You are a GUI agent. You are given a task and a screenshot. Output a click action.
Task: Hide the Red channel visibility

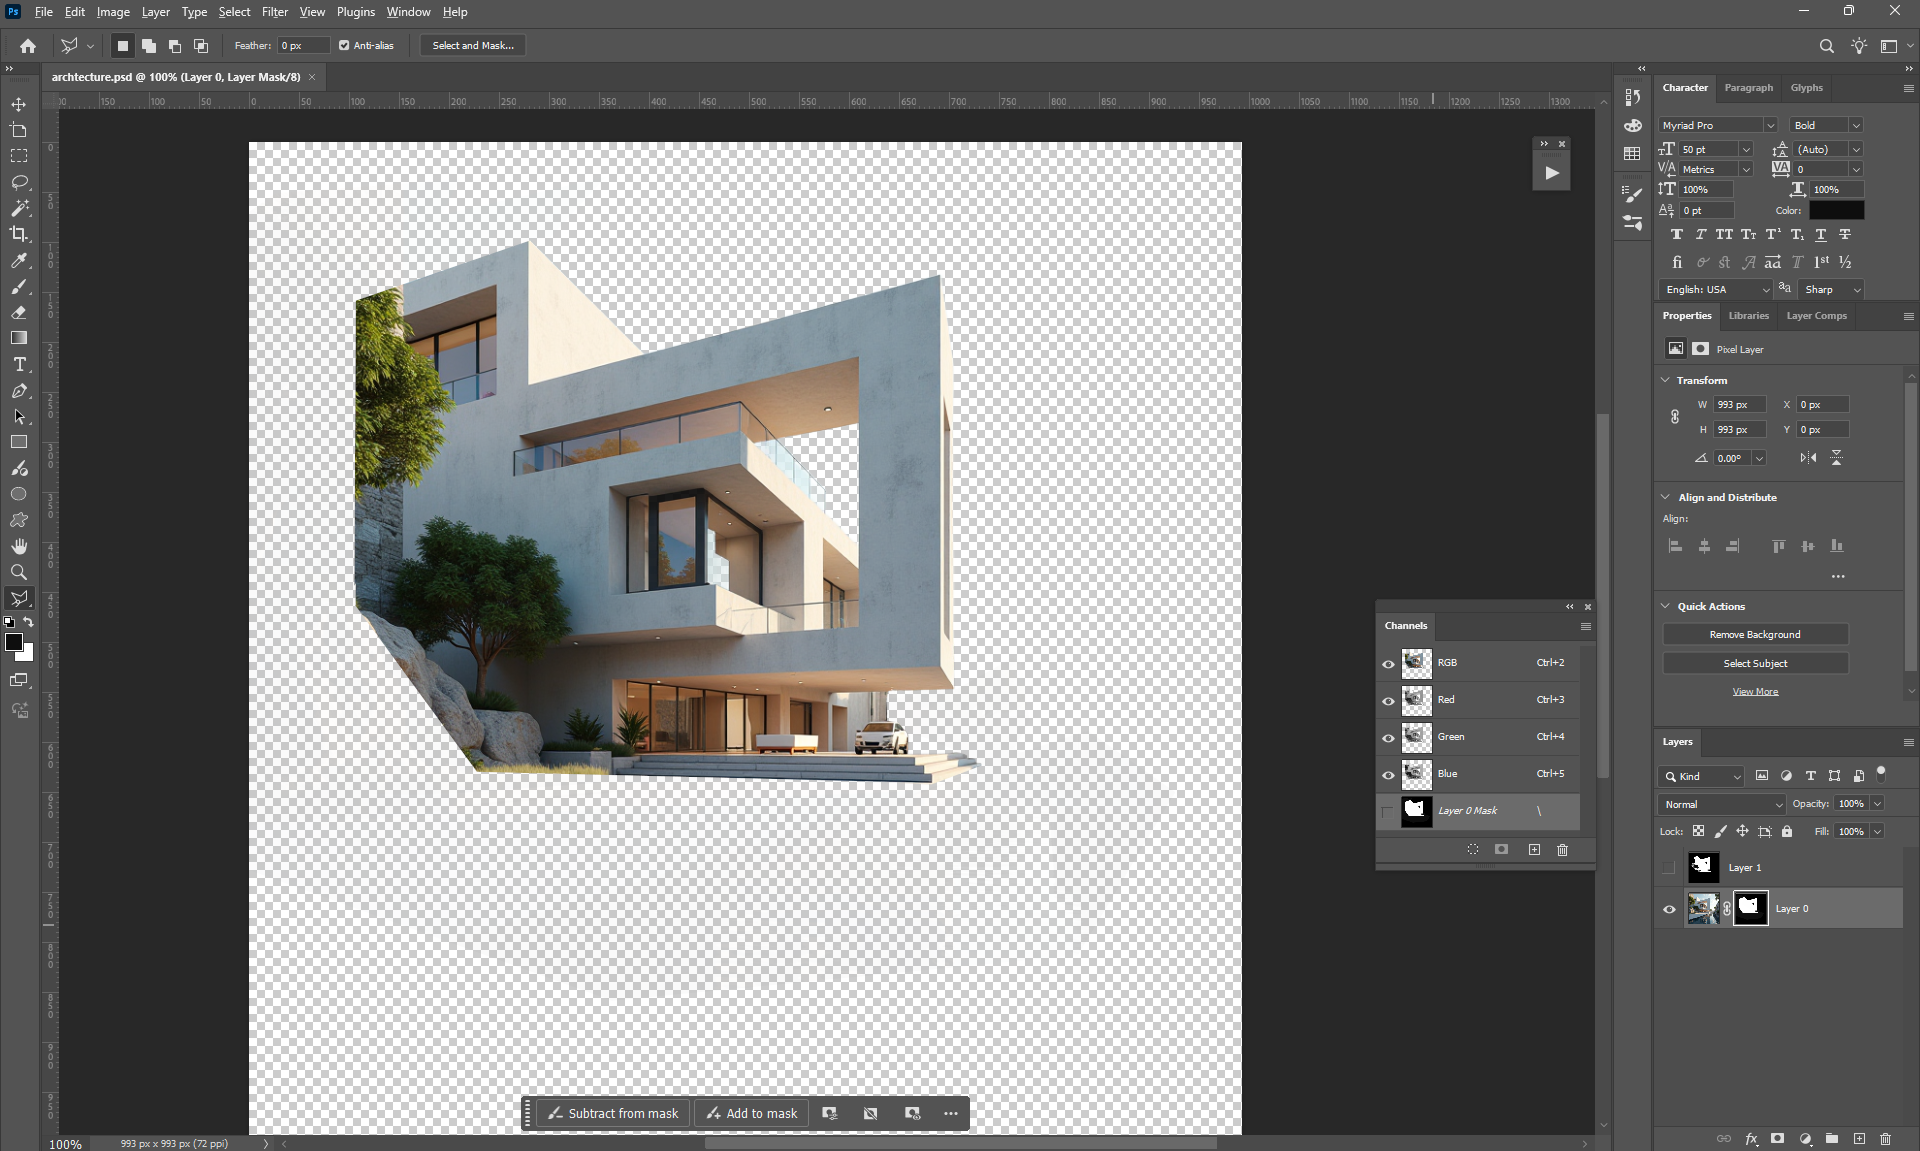(x=1388, y=700)
